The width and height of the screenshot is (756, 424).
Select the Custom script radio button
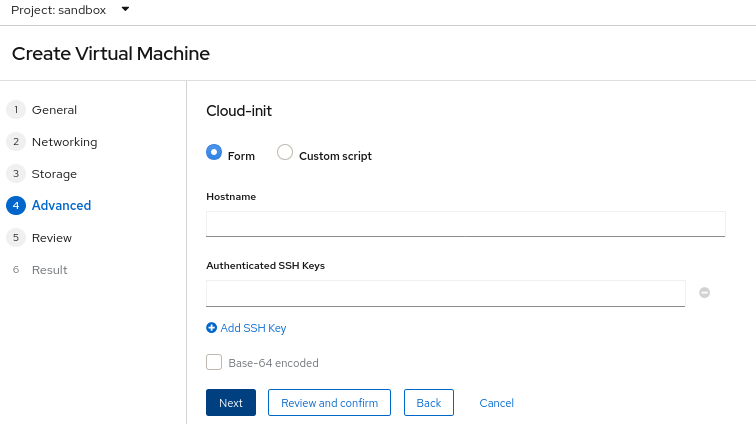(x=285, y=153)
